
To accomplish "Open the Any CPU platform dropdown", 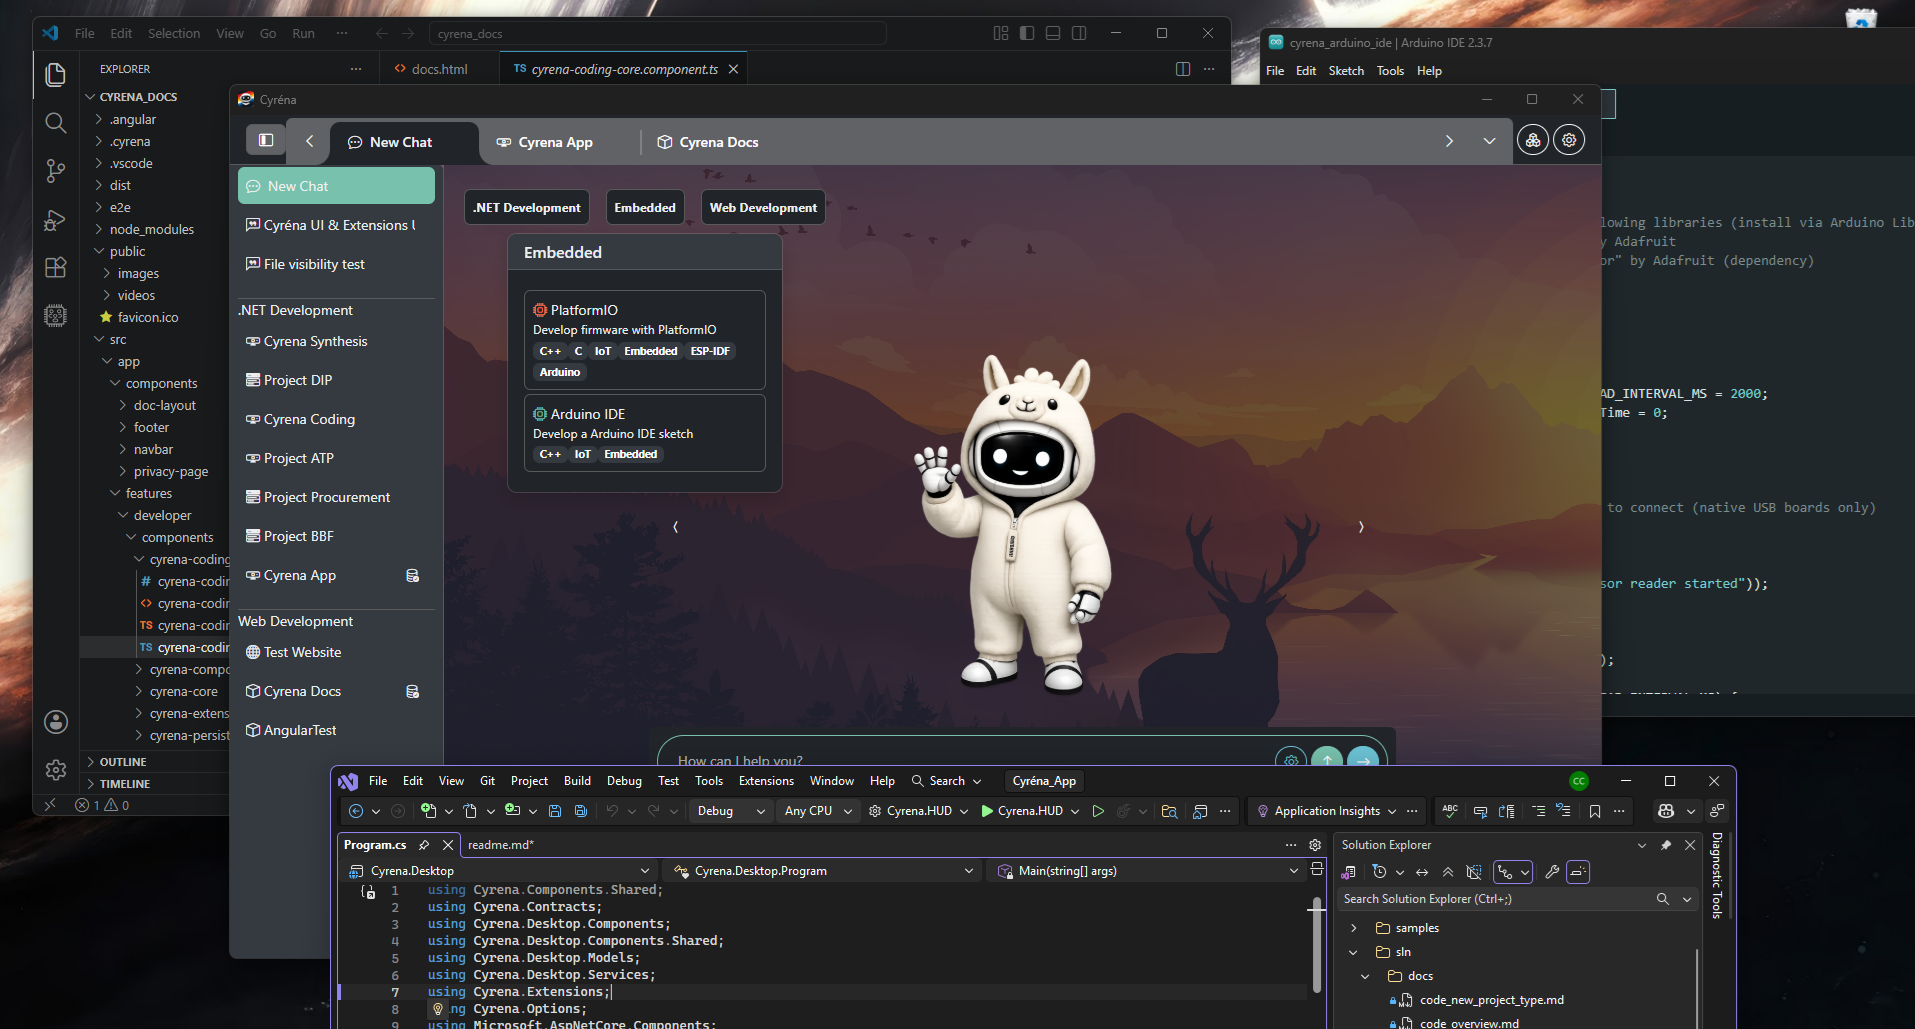I will coord(818,811).
